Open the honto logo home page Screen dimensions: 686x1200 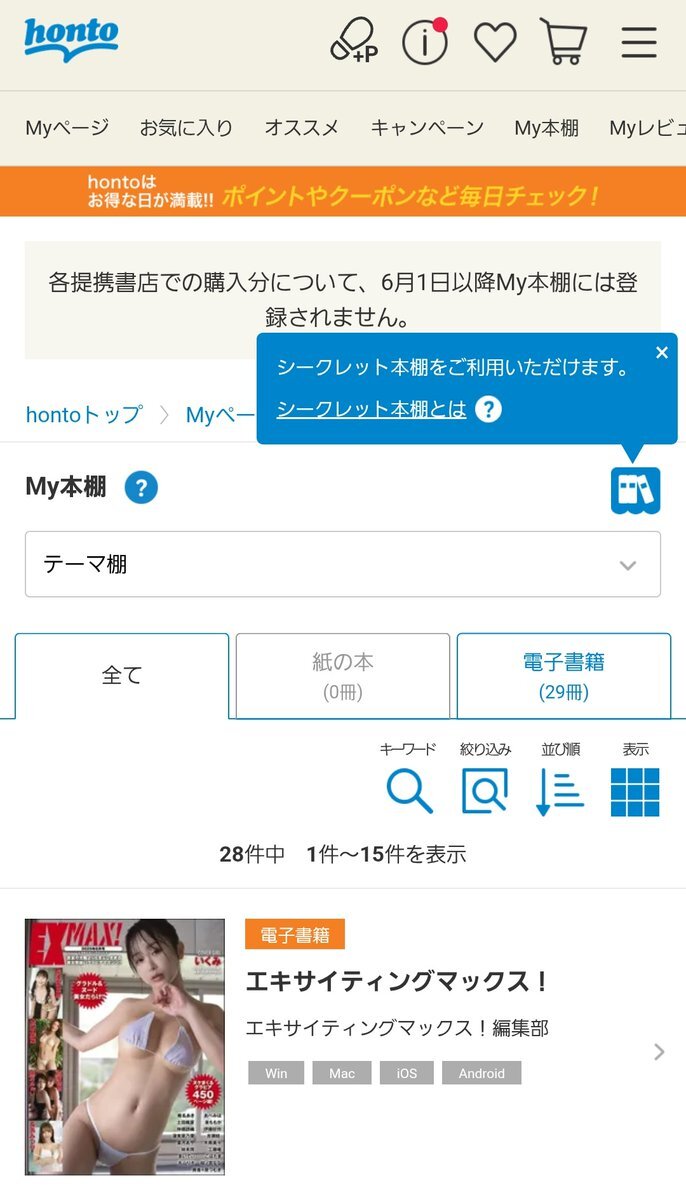[x=71, y=40]
